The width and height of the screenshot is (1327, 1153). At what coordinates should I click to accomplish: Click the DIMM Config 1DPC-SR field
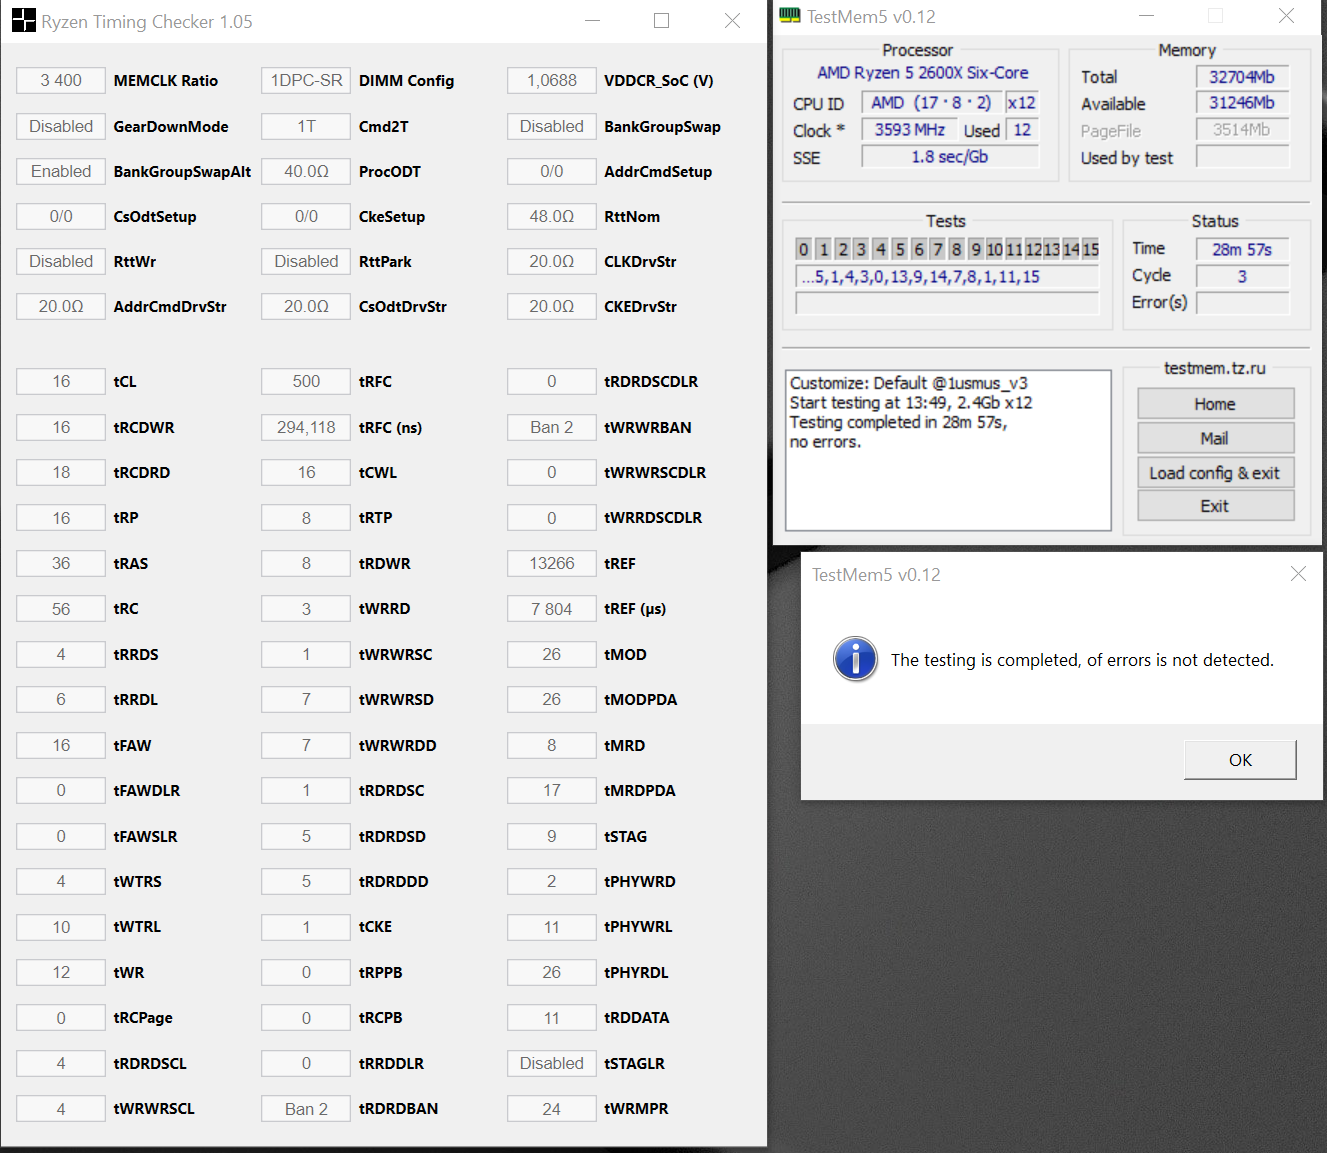[306, 81]
